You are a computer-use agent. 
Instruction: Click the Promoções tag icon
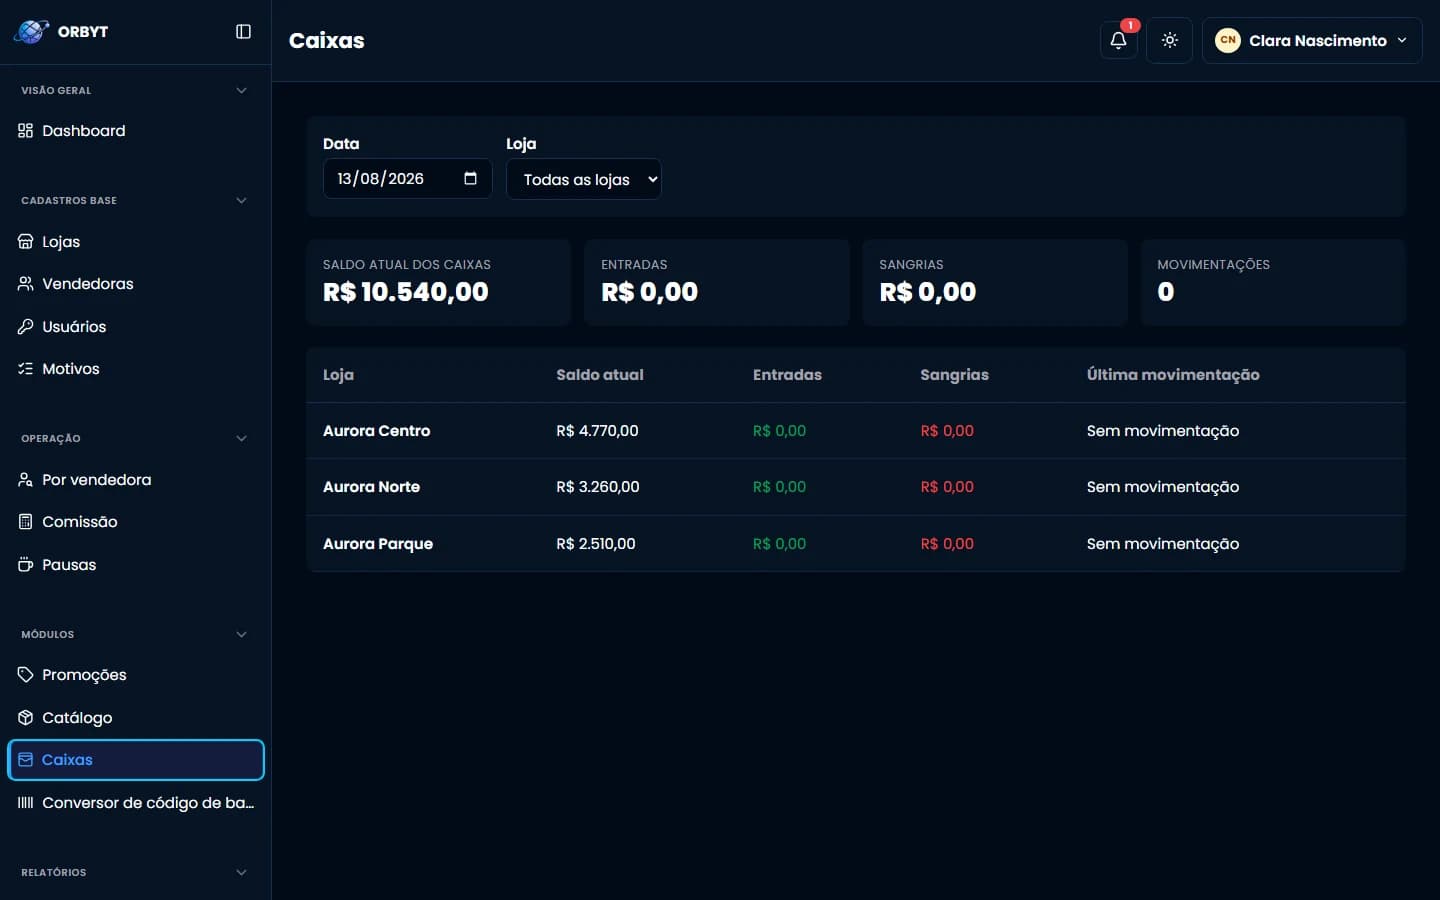(x=26, y=675)
